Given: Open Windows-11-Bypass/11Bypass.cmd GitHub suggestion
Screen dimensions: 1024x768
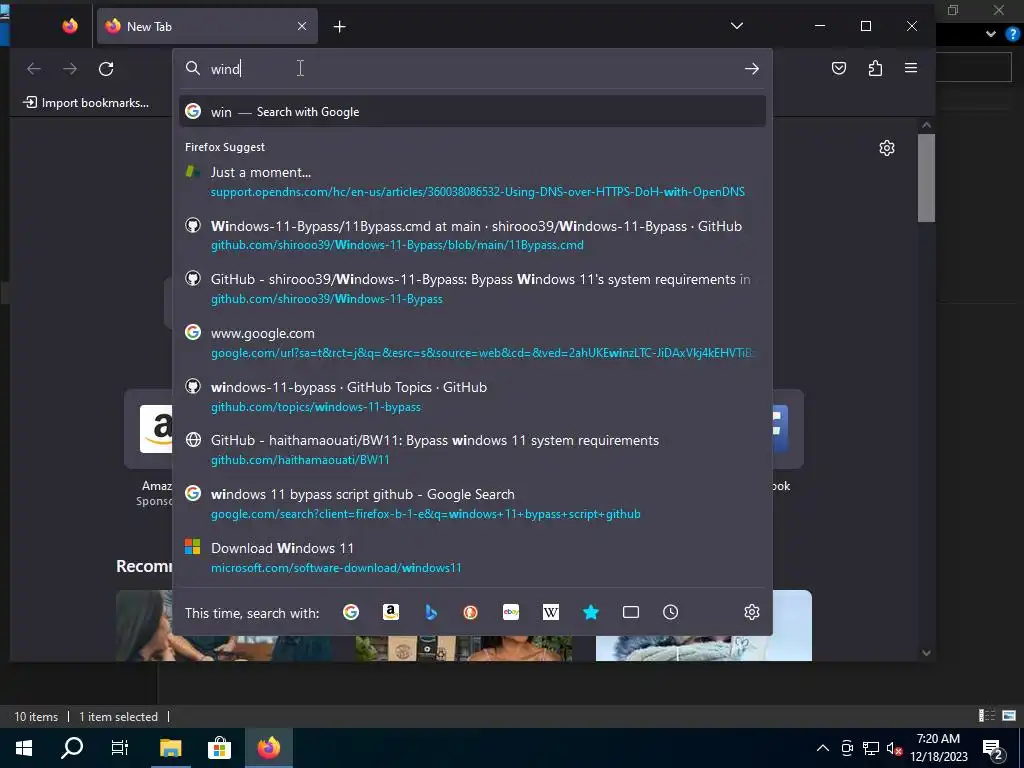Looking at the screenshot, I should pyautogui.click(x=472, y=235).
